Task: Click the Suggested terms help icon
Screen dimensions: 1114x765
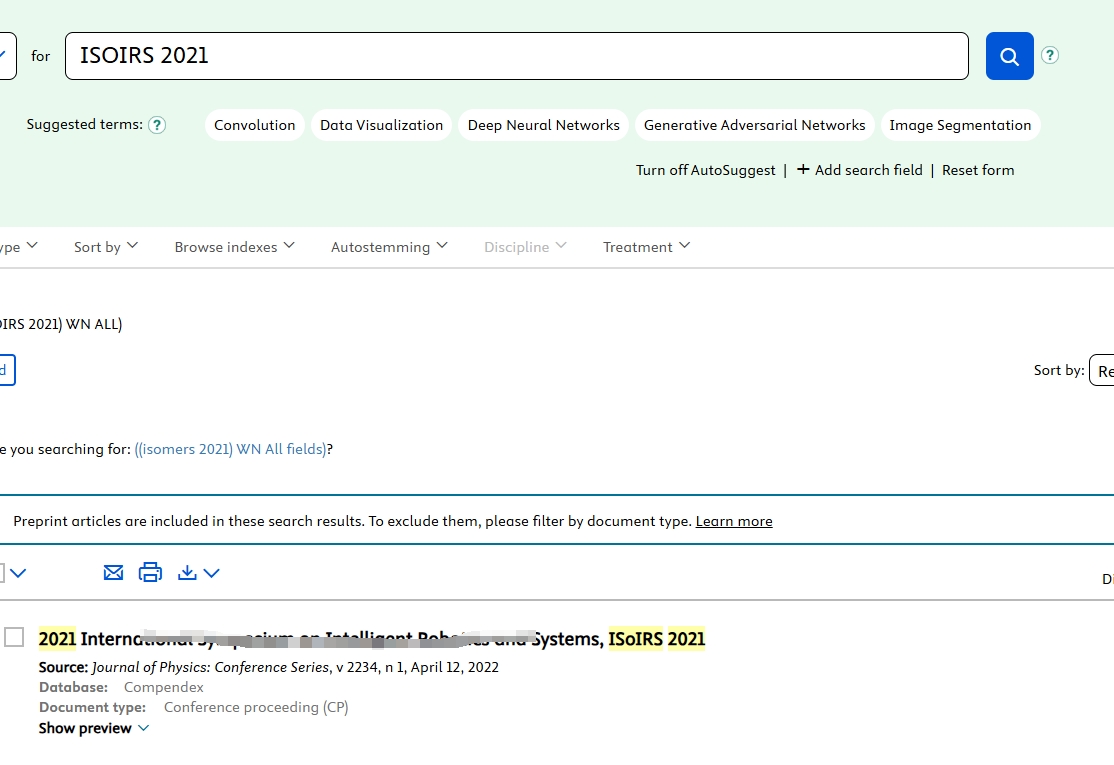Action: coord(157,125)
